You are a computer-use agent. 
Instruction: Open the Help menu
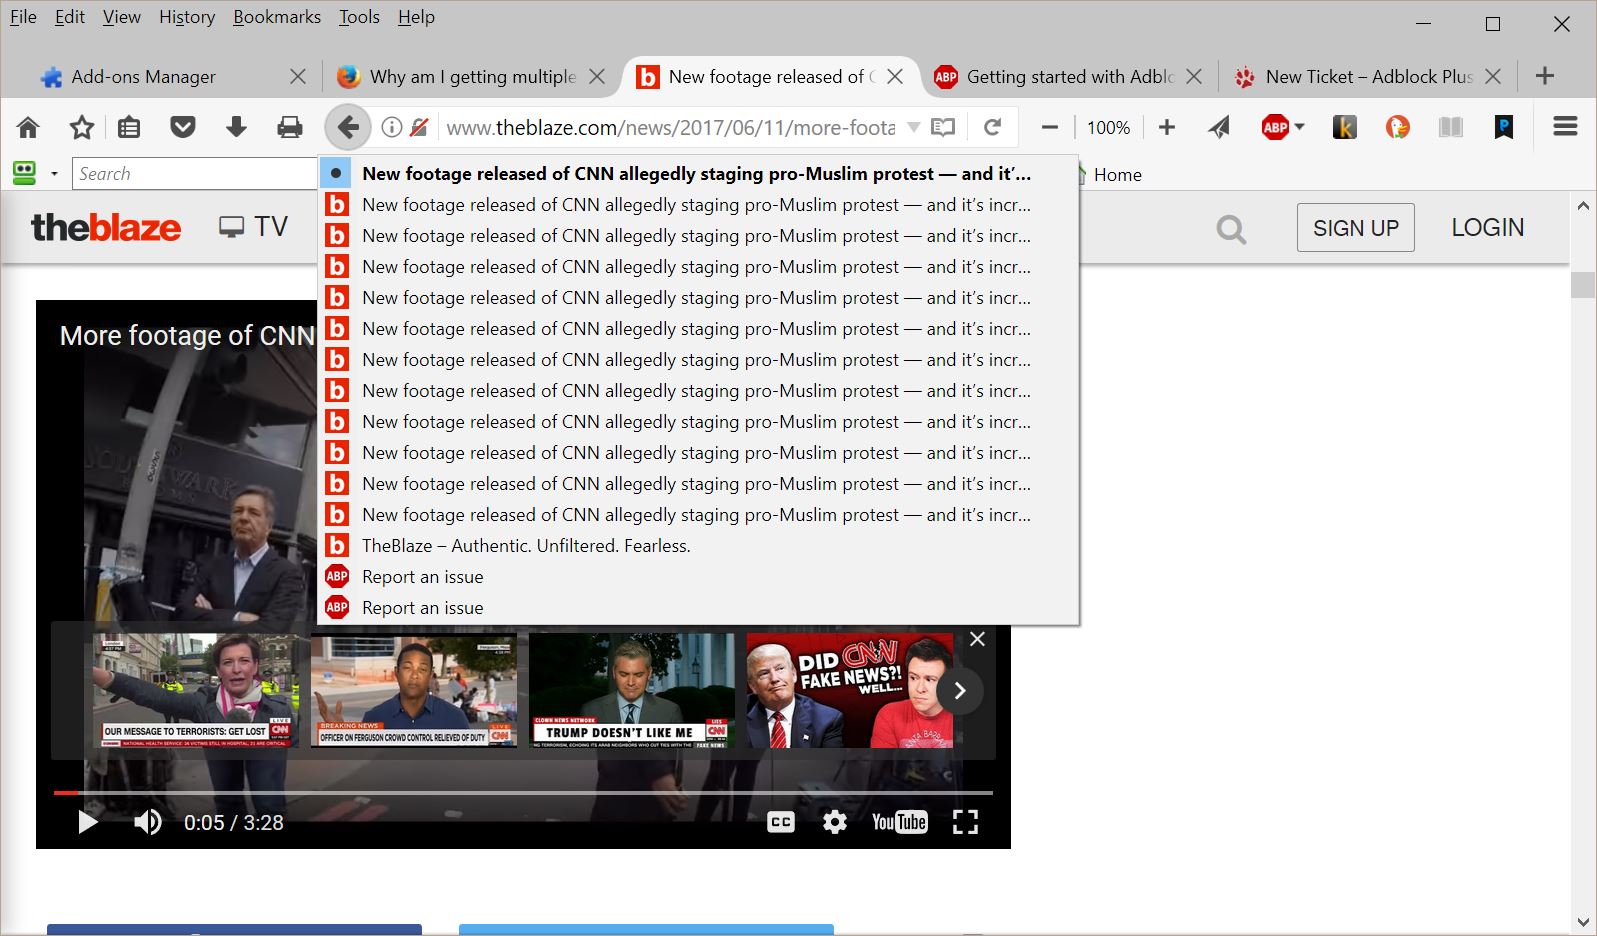click(x=416, y=17)
